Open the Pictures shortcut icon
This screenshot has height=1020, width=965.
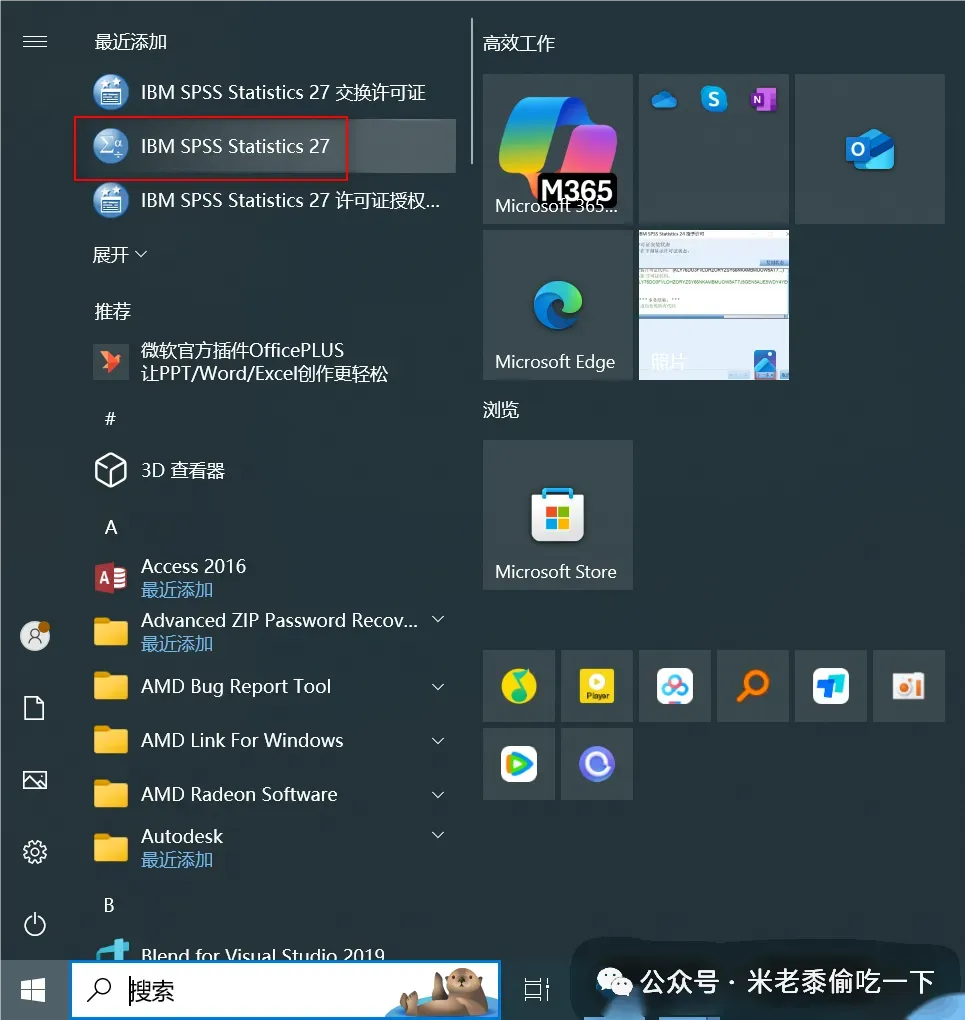coord(34,780)
